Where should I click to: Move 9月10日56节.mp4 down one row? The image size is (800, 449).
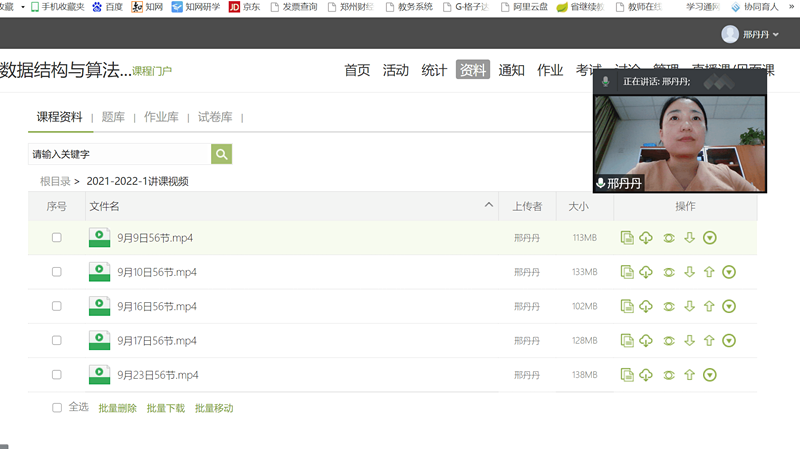point(689,272)
